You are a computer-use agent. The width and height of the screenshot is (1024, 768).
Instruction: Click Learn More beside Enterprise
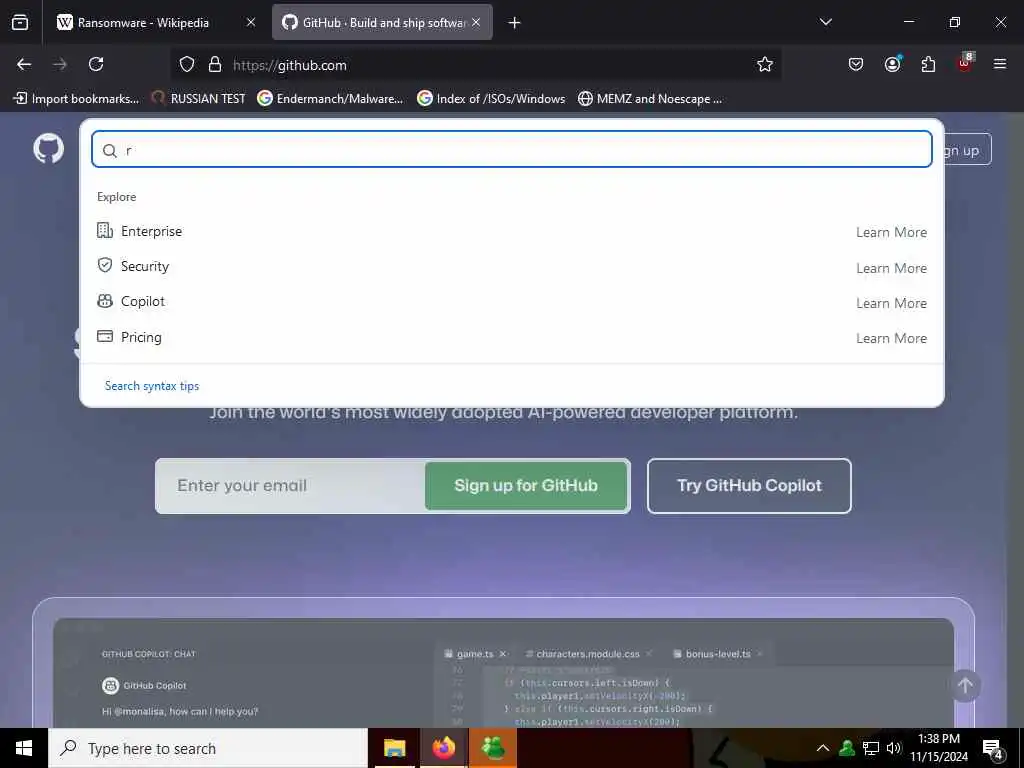[891, 232]
